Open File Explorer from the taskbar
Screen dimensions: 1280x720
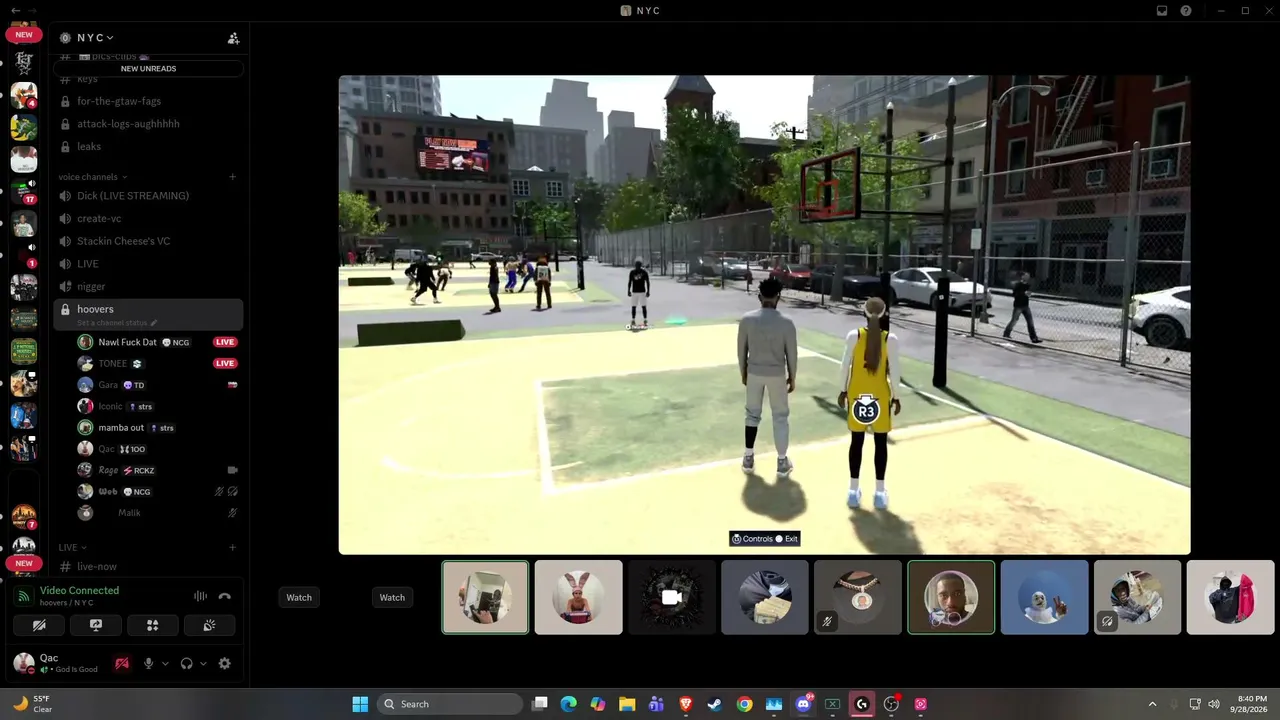(x=626, y=704)
